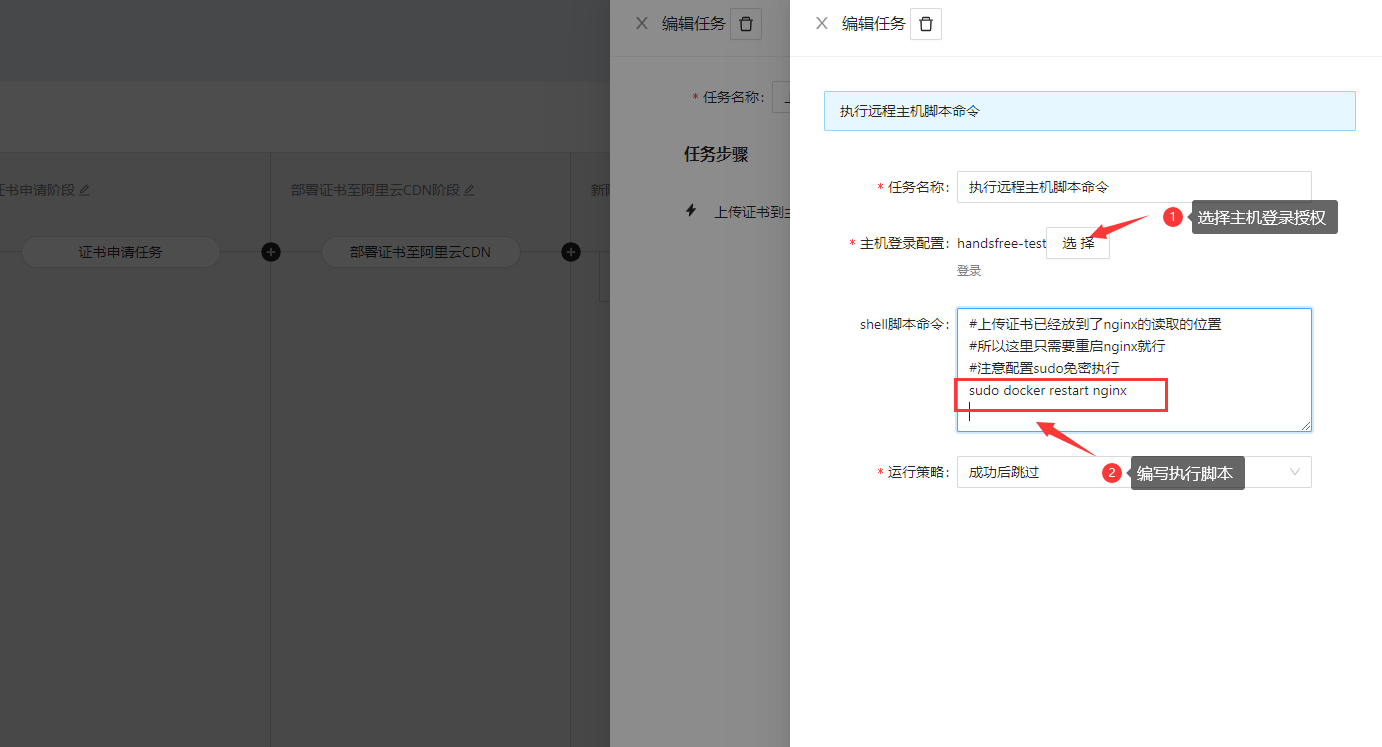The width and height of the screenshot is (1382, 747).
Task: Click plus icon after 部署证书至阿里云CDN task
Action: [570, 252]
